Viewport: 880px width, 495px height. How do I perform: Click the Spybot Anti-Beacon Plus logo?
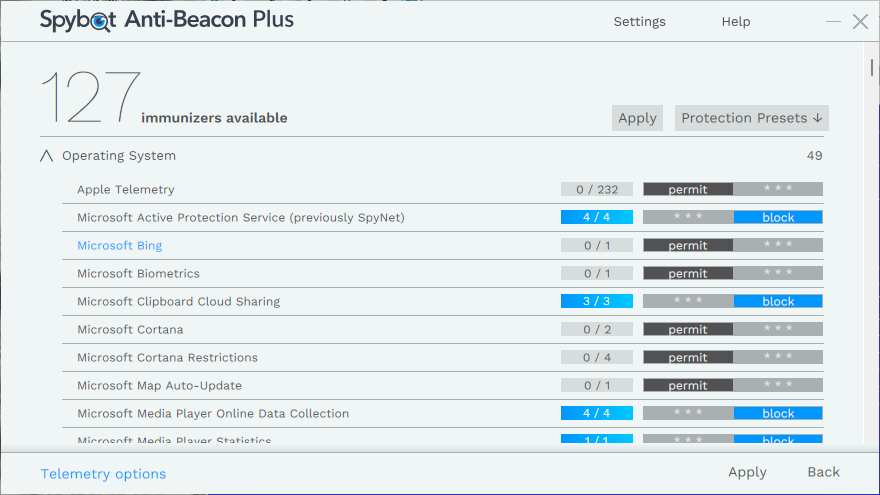(x=167, y=20)
